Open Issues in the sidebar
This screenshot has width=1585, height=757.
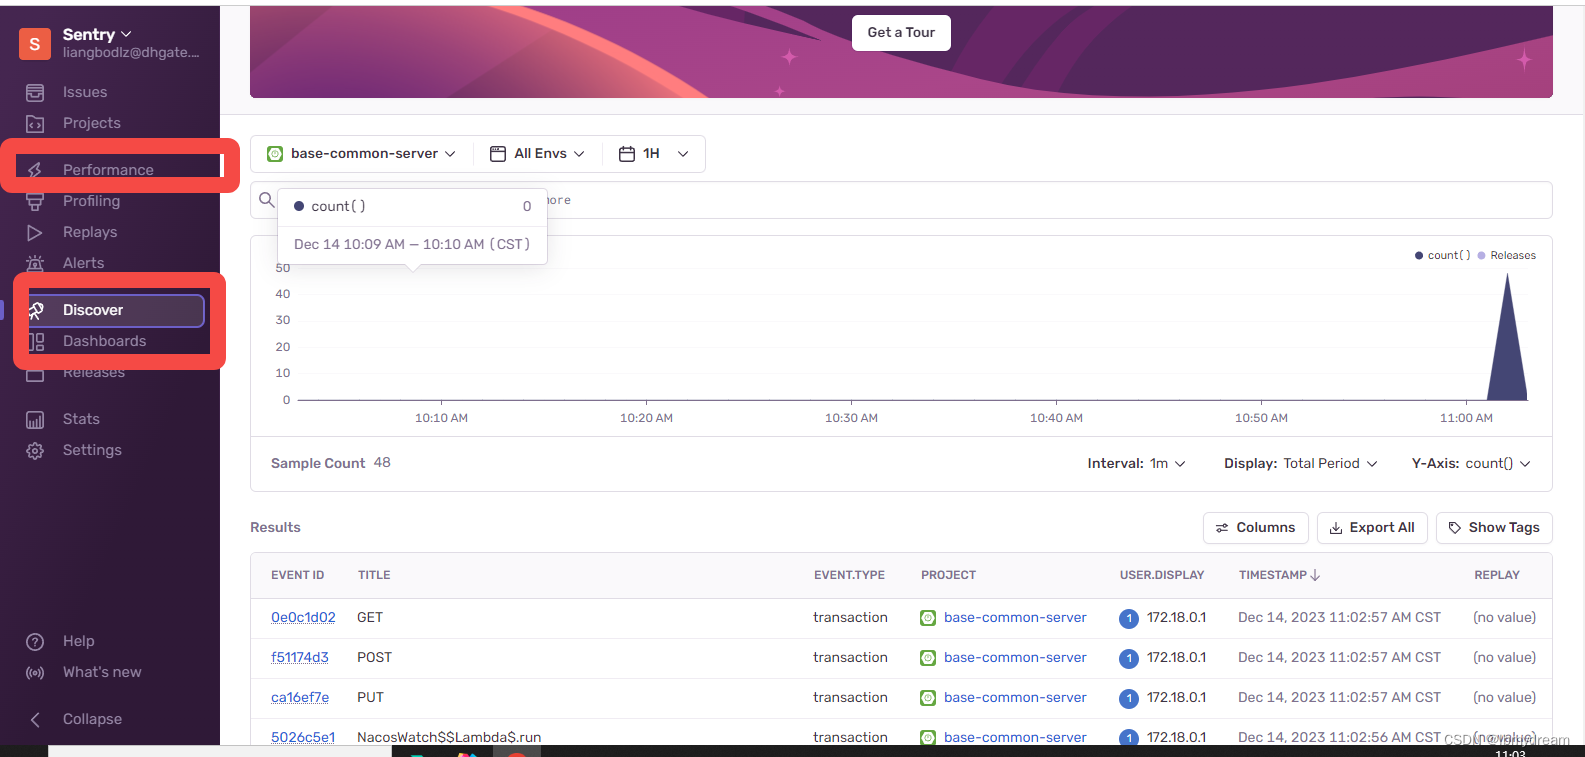(85, 93)
